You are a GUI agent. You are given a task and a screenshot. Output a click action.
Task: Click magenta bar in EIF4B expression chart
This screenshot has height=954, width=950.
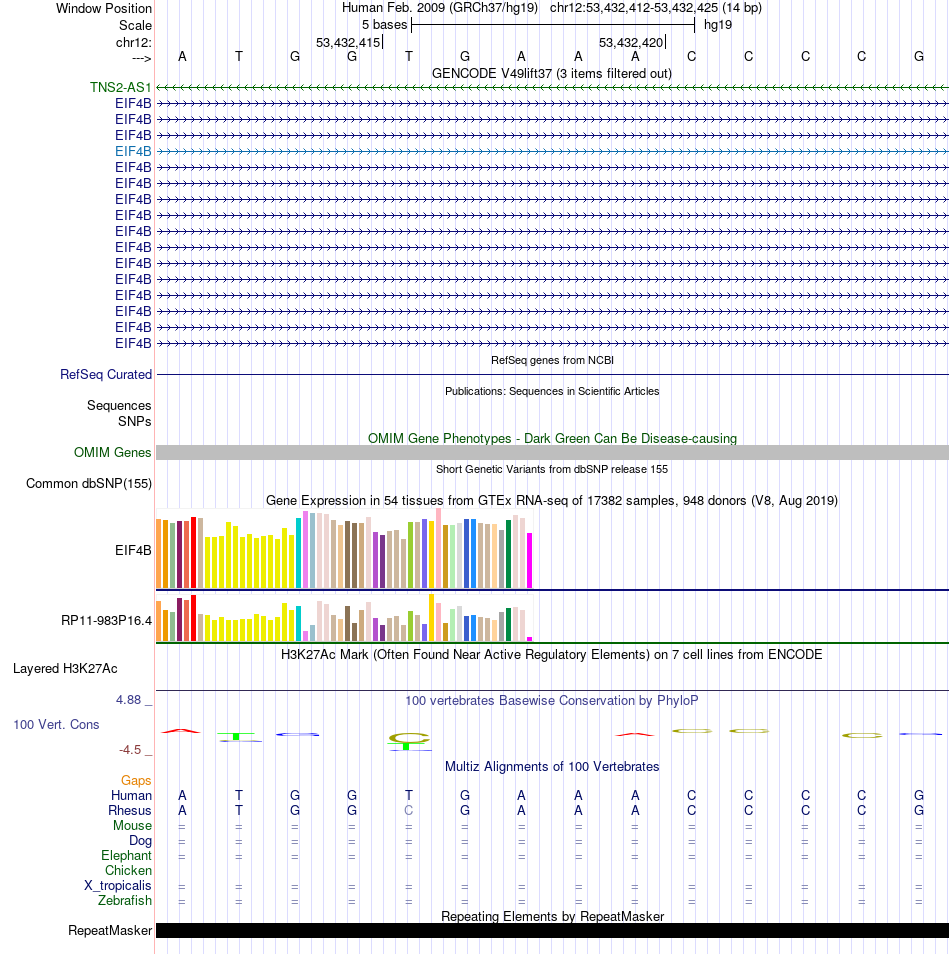[529, 560]
